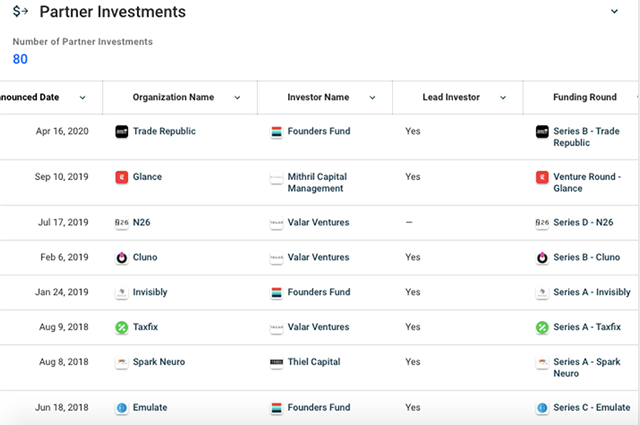
Task: Open the Emulate organization link
Action: pyautogui.click(x=150, y=407)
